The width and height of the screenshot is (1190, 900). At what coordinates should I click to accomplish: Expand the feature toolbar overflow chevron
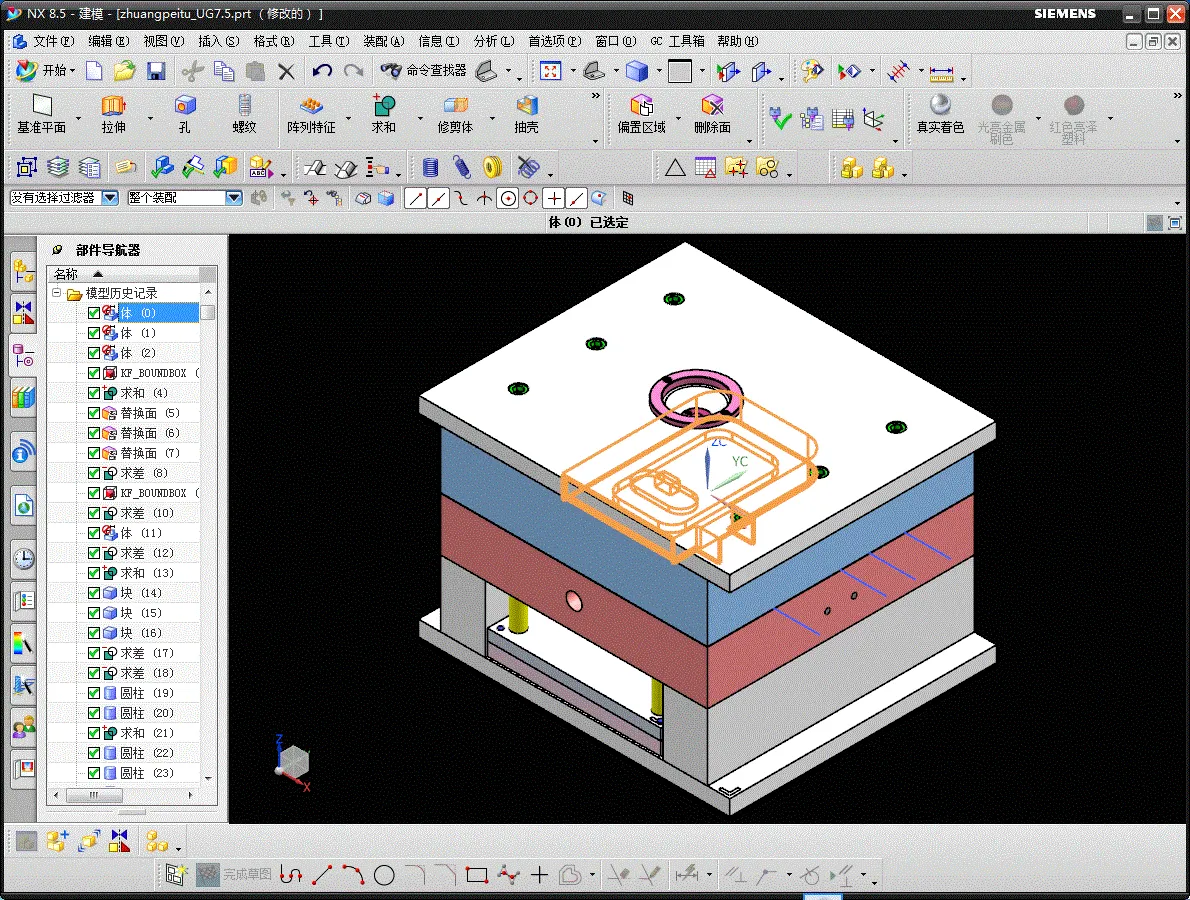596,96
